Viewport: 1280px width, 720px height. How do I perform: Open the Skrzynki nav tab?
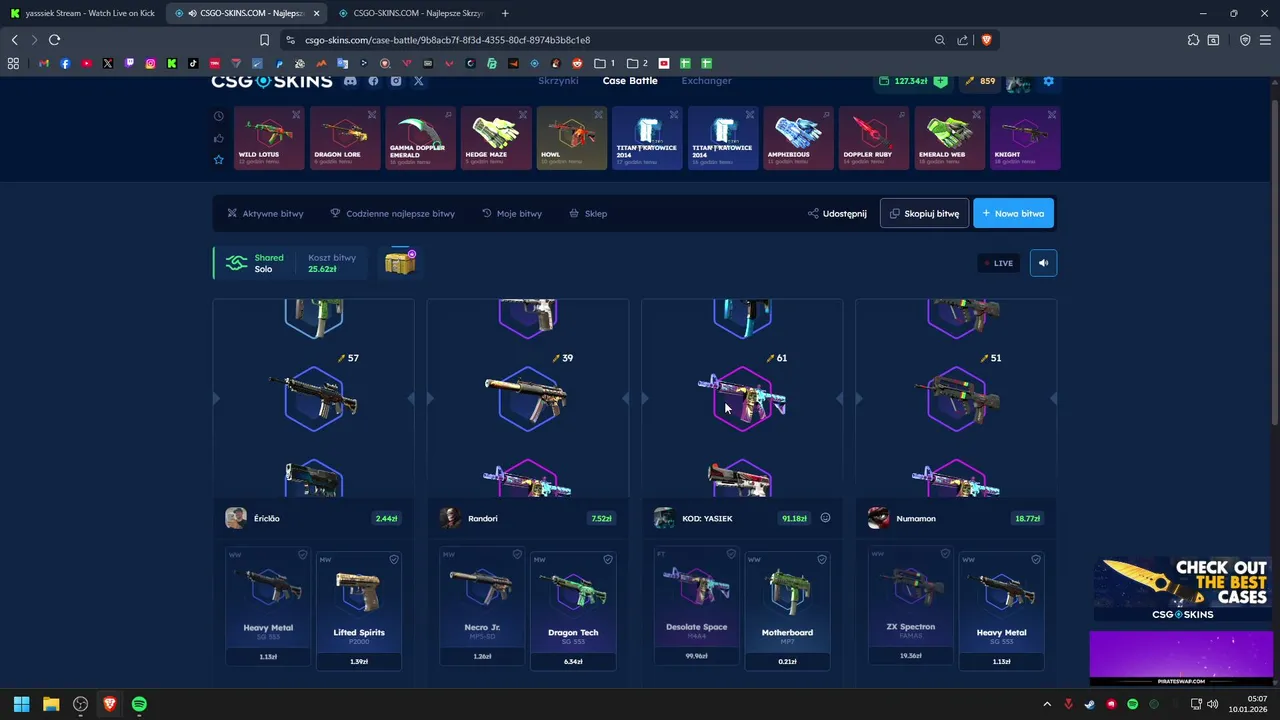pos(558,80)
